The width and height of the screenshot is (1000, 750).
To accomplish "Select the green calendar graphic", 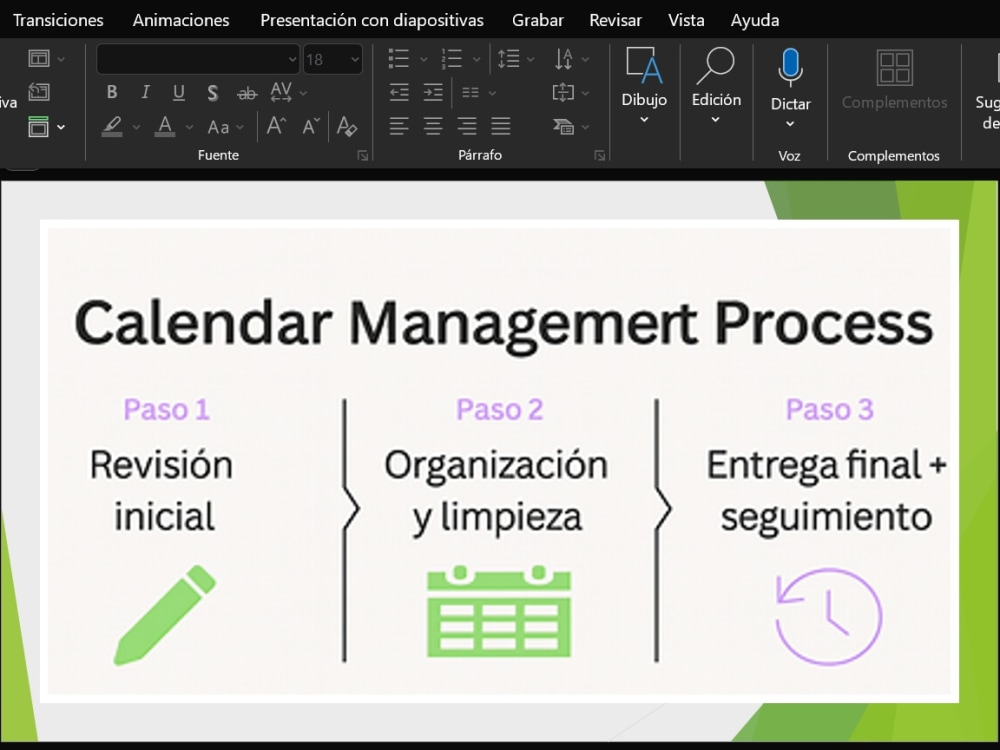I will [499, 612].
